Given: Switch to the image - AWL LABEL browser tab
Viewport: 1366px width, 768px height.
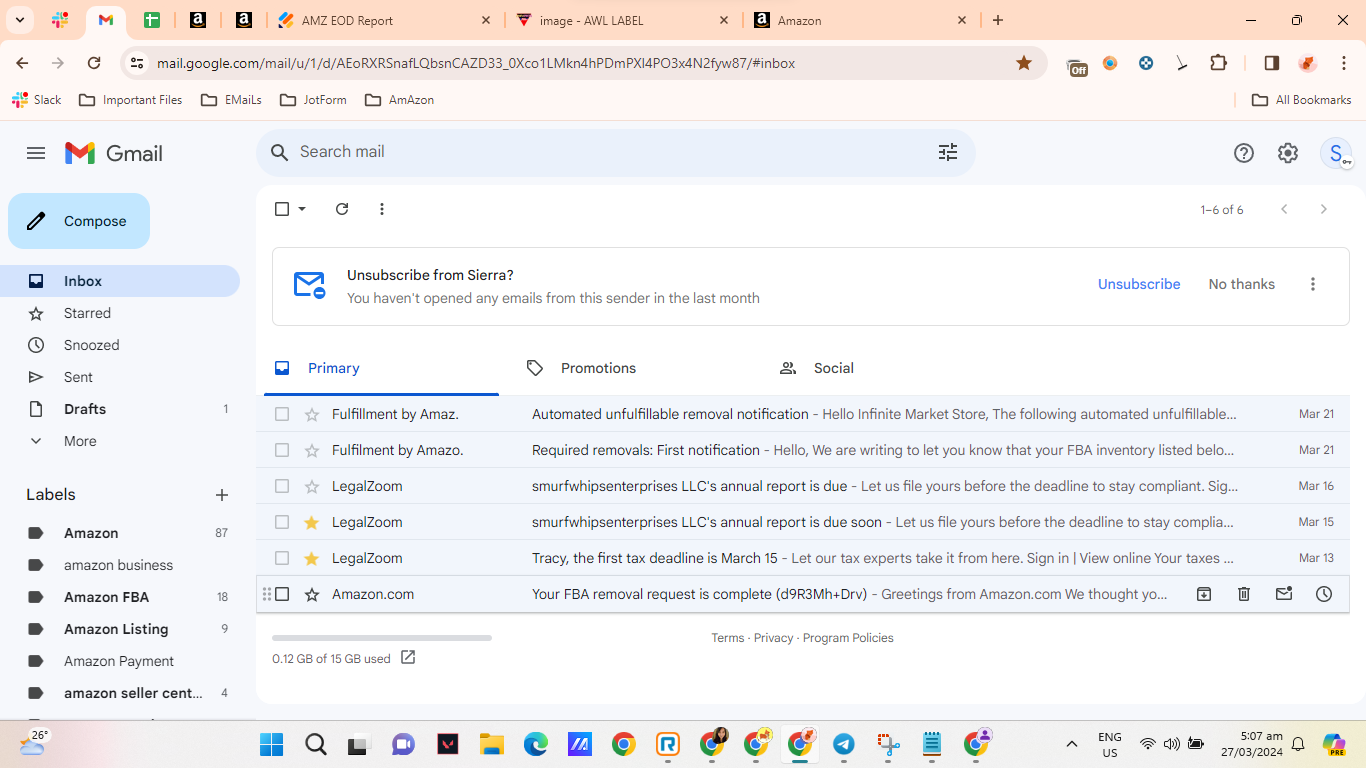Looking at the screenshot, I should click(x=622, y=20).
